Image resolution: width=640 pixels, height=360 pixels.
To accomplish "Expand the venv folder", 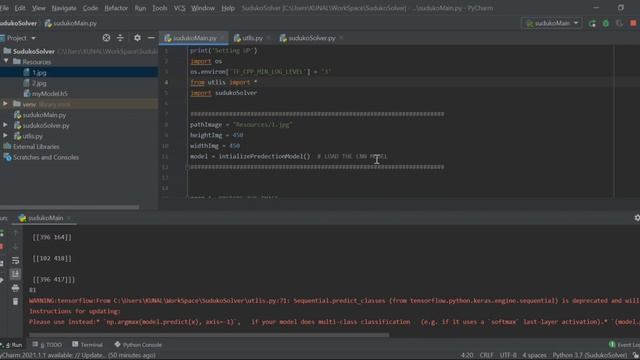I will pos(5,104).
